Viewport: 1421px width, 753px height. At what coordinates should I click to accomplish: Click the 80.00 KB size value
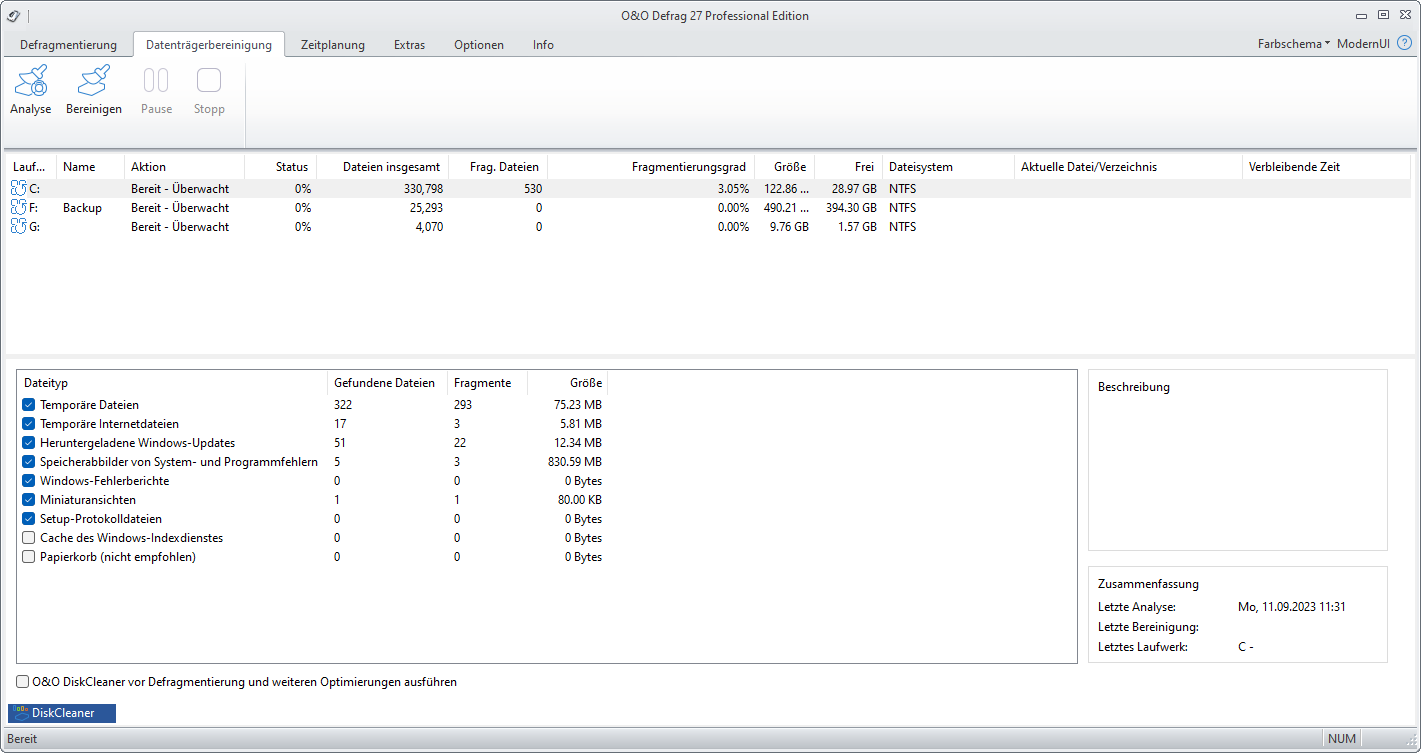tap(578, 500)
